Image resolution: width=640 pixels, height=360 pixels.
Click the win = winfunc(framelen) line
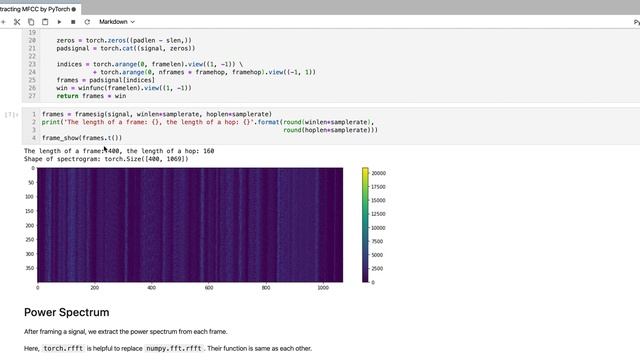pos(124,88)
